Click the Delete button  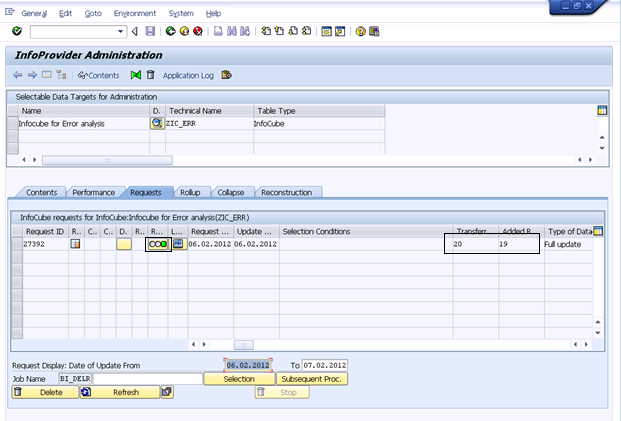(x=45, y=392)
